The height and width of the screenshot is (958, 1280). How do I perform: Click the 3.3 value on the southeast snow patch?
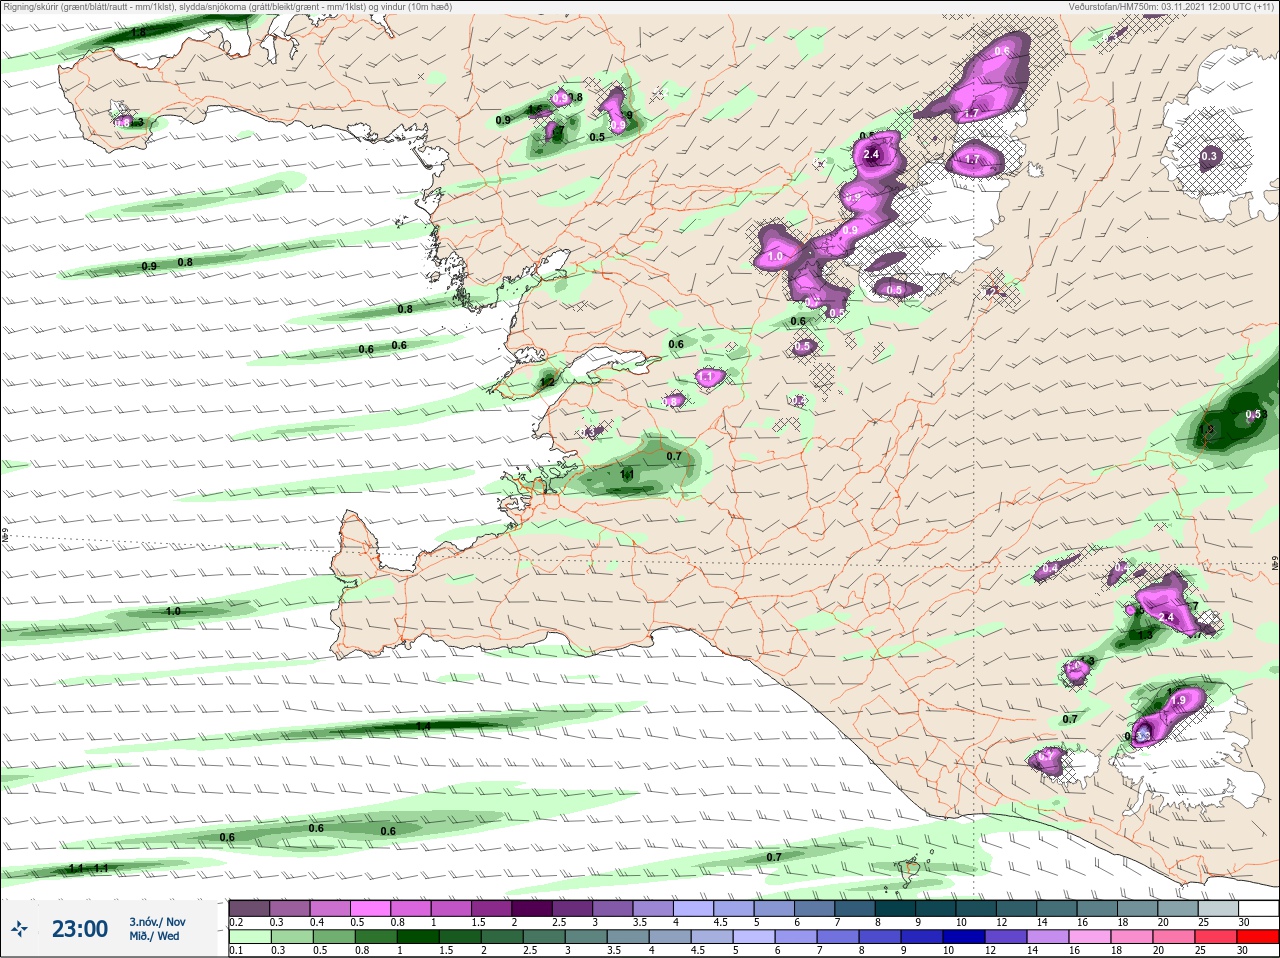point(1143,735)
